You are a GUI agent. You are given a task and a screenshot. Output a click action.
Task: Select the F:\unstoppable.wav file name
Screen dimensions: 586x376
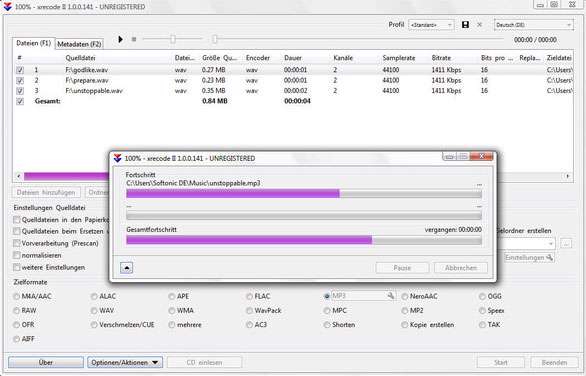[94, 91]
